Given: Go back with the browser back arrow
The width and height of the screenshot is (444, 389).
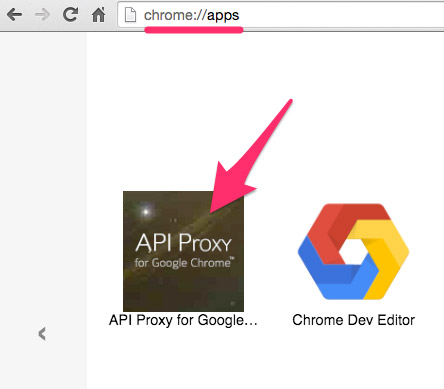Looking at the screenshot, I should [14, 15].
